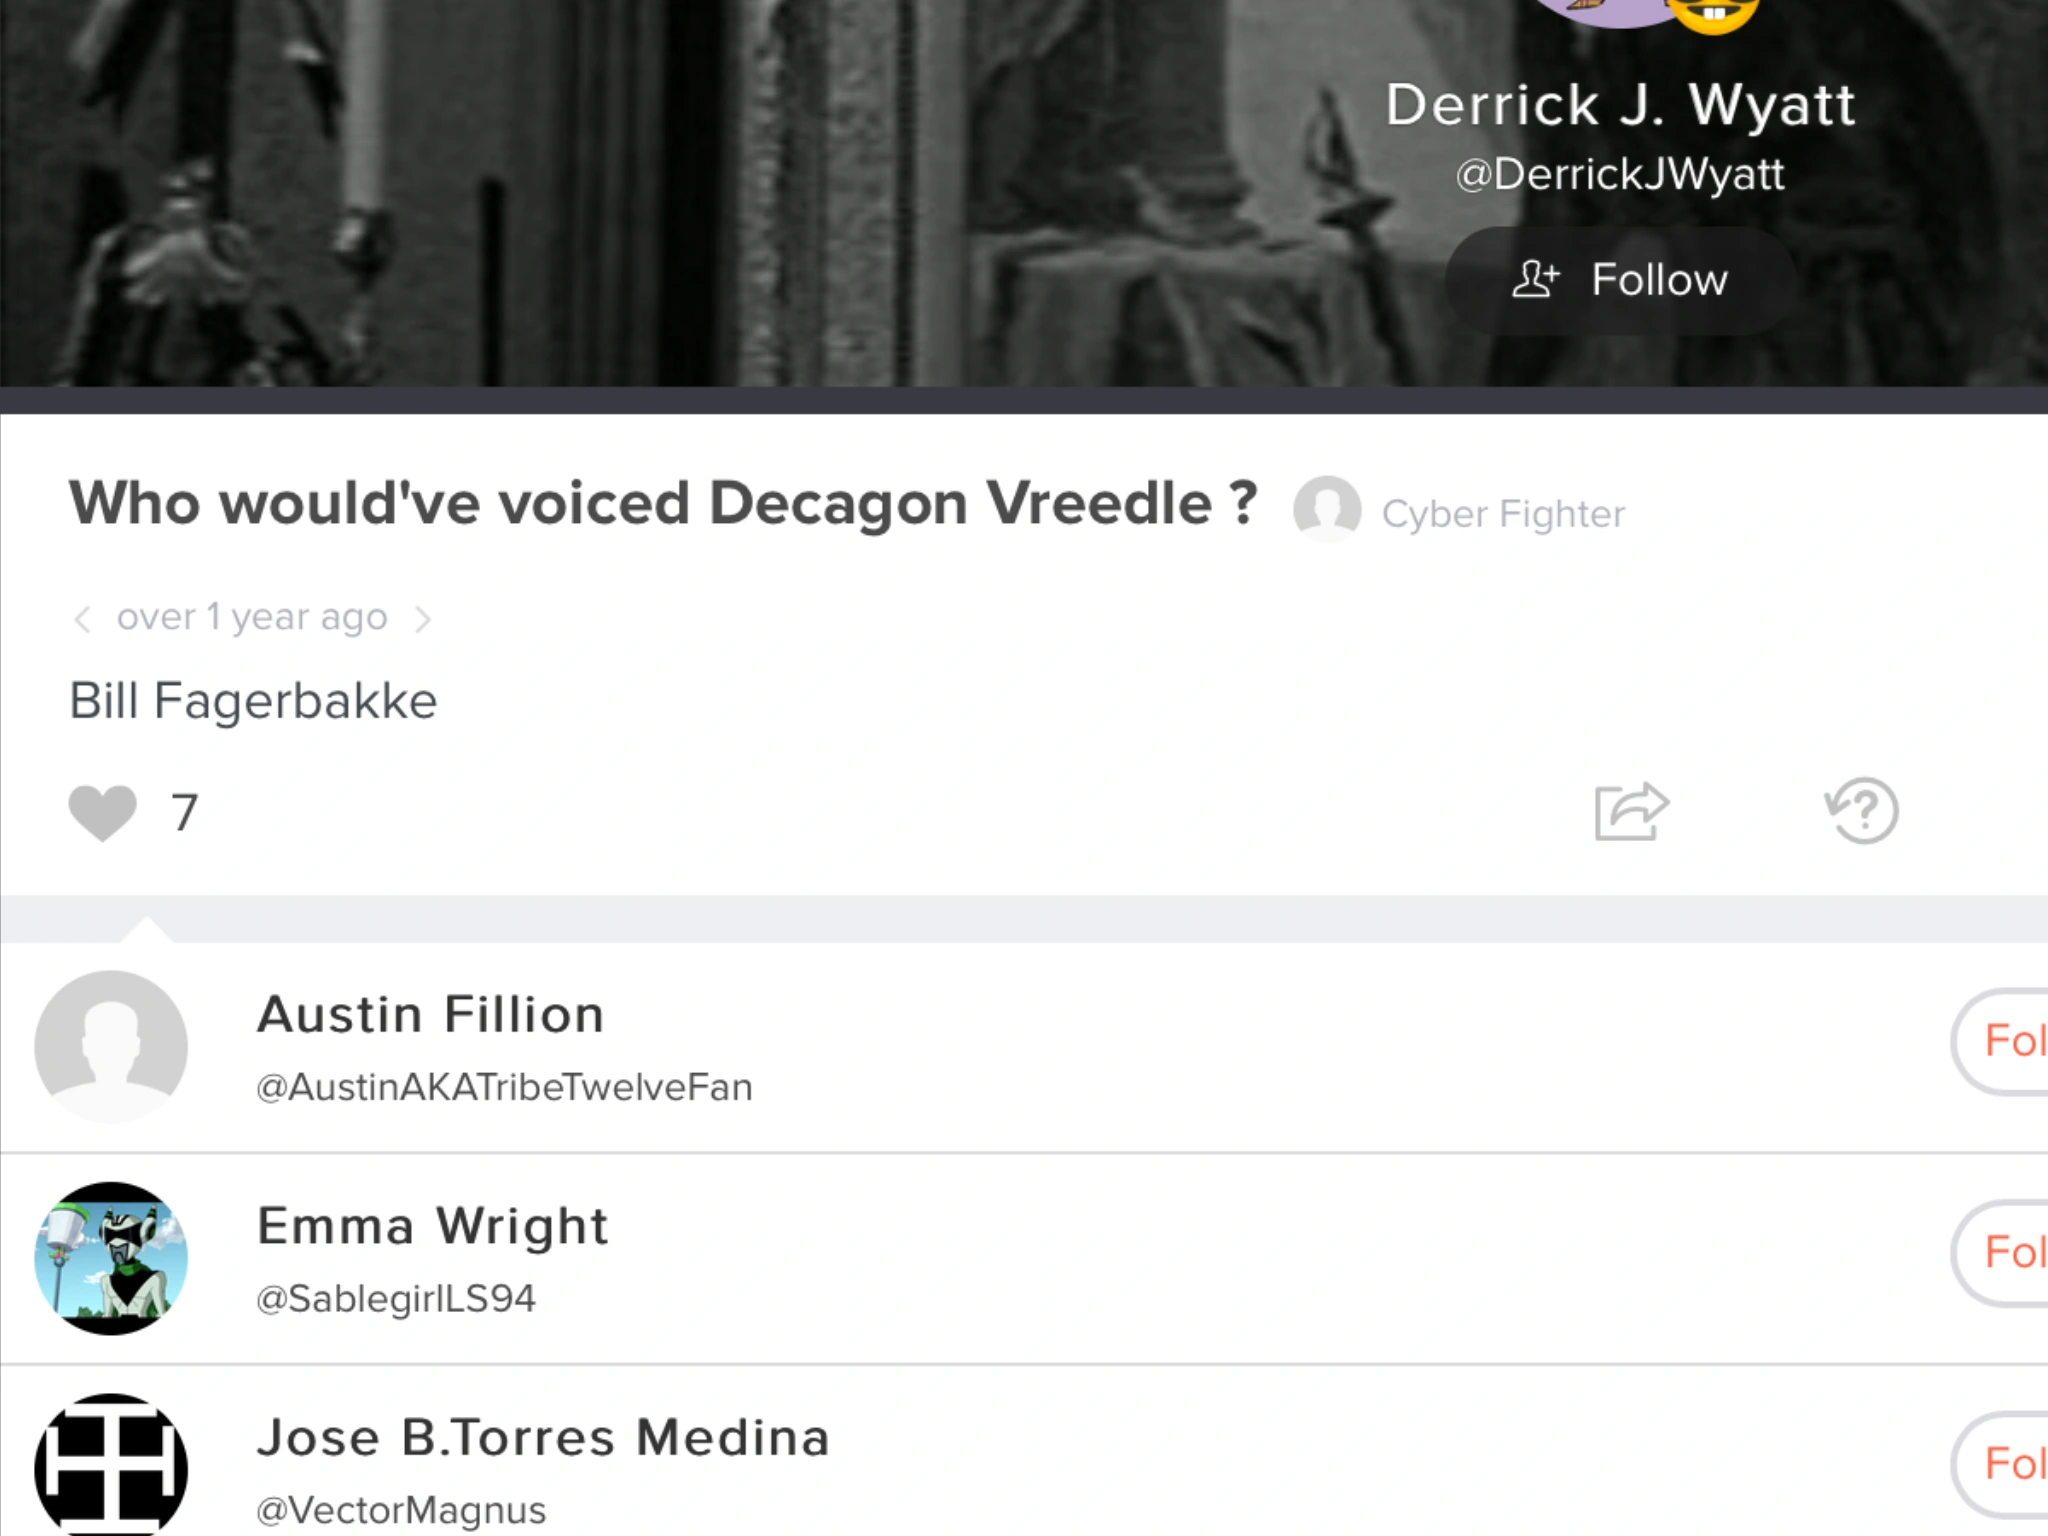The width and height of the screenshot is (2048, 1536).
Task: Open the @DerrickJWyatt handle link
Action: pyautogui.click(x=1620, y=174)
